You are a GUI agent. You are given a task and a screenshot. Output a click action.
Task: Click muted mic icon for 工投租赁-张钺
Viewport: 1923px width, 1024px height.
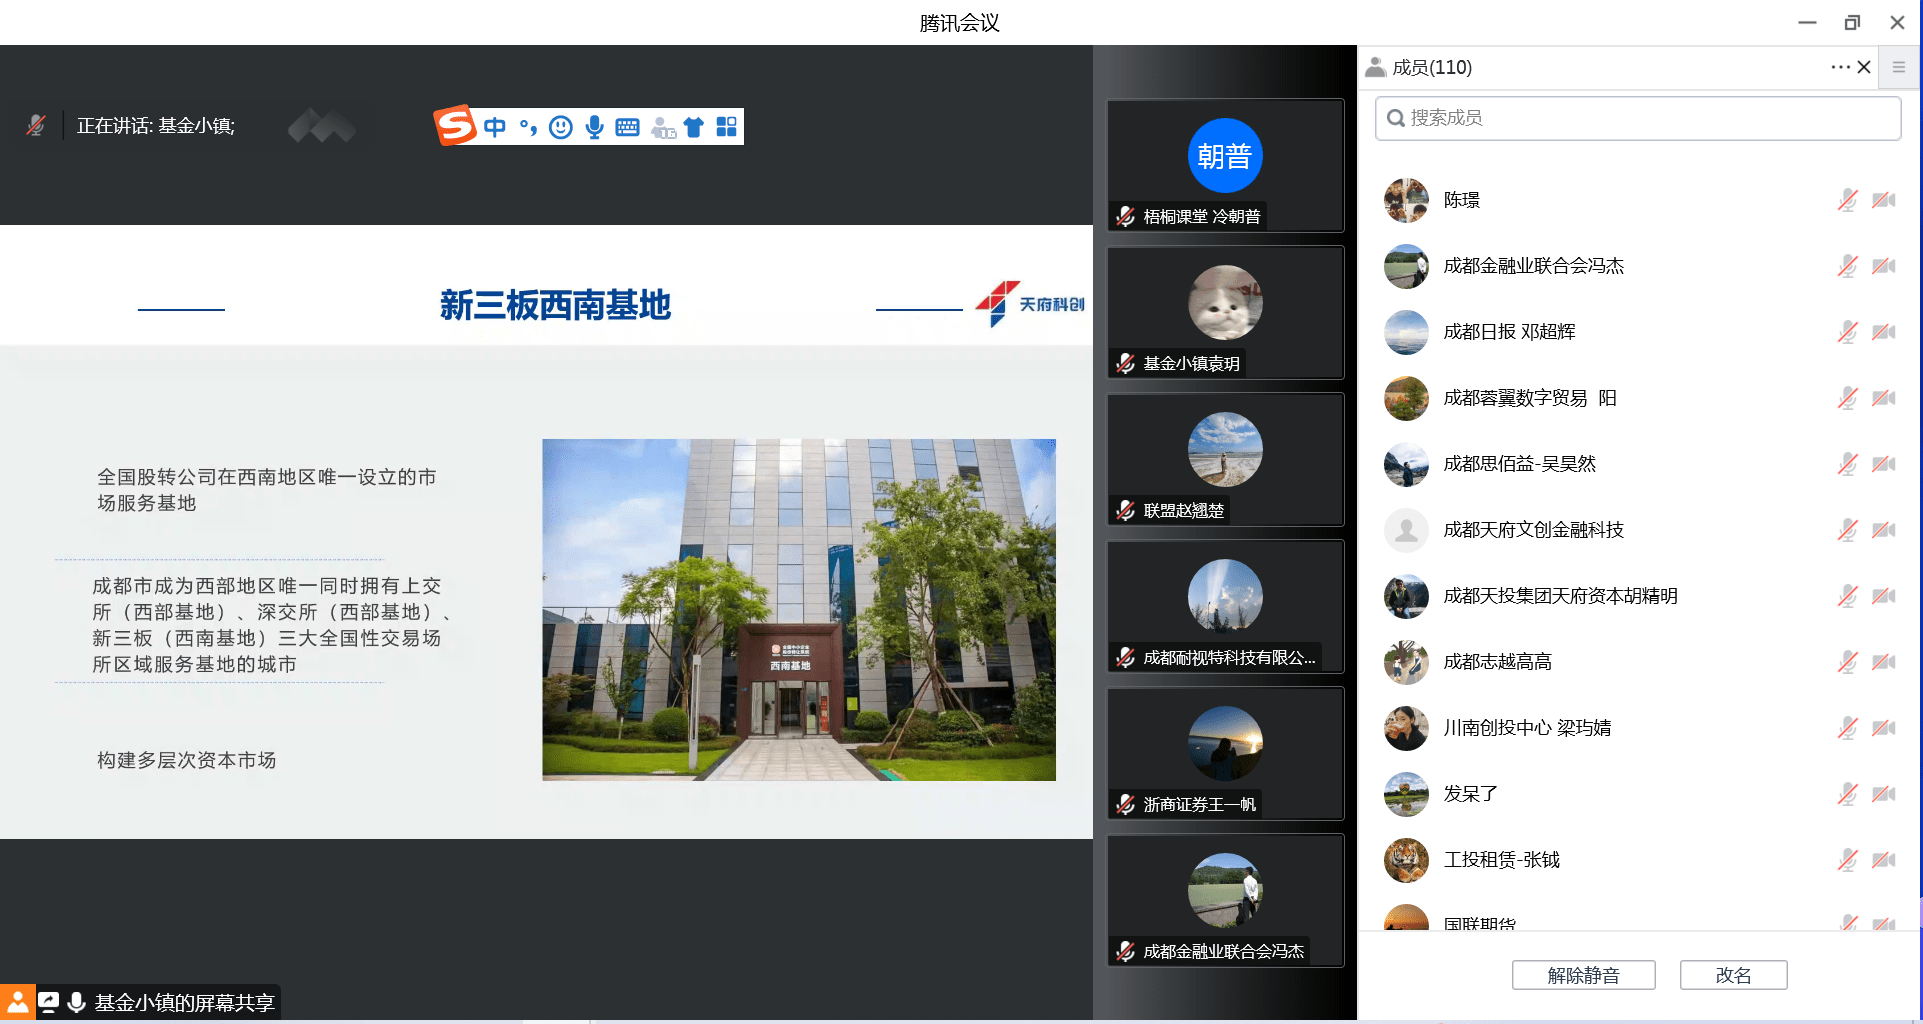pos(1848,860)
